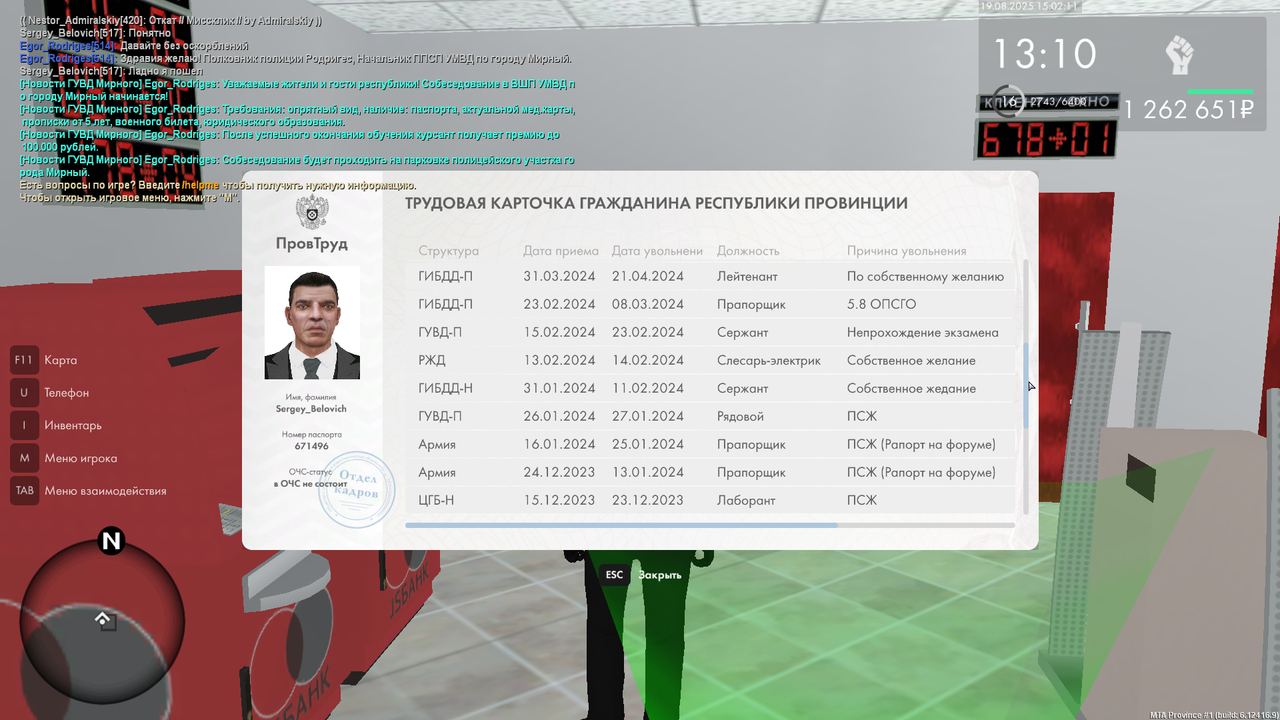Click the raised fist icon in HUD
The width and height of the screenshot is (1280, 720).
coord(1180,54)
